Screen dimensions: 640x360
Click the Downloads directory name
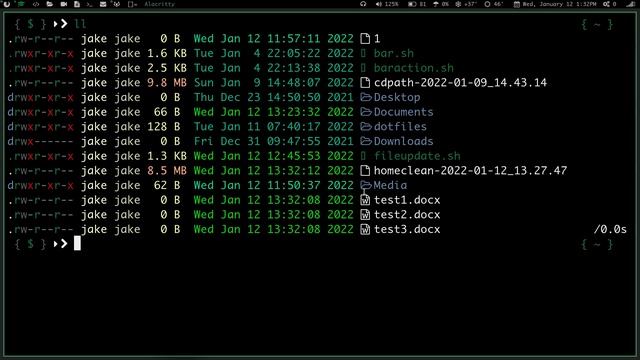(403, 142)
